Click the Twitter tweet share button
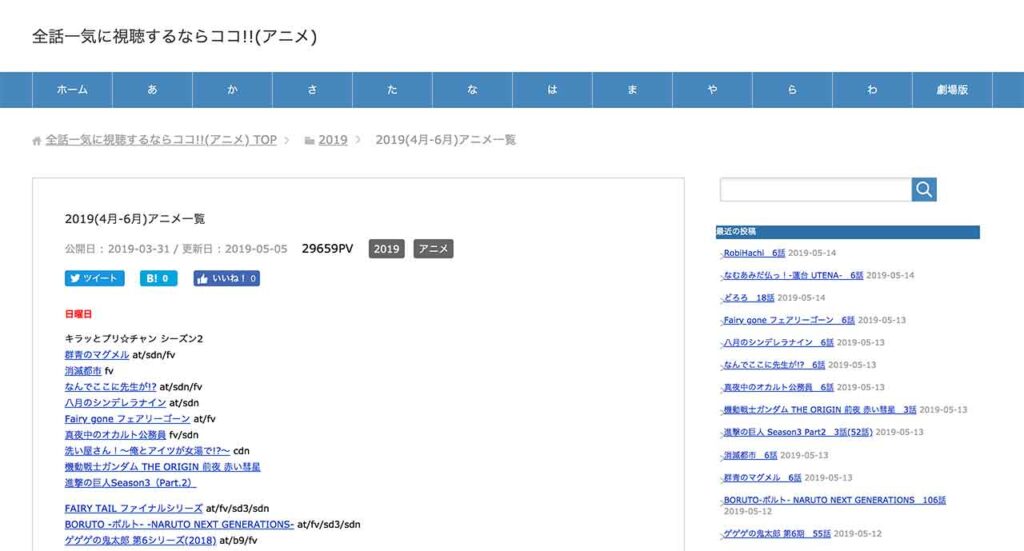Image resolution: width=1024 pixels, height=551 pixels. [x=95, y=279]
